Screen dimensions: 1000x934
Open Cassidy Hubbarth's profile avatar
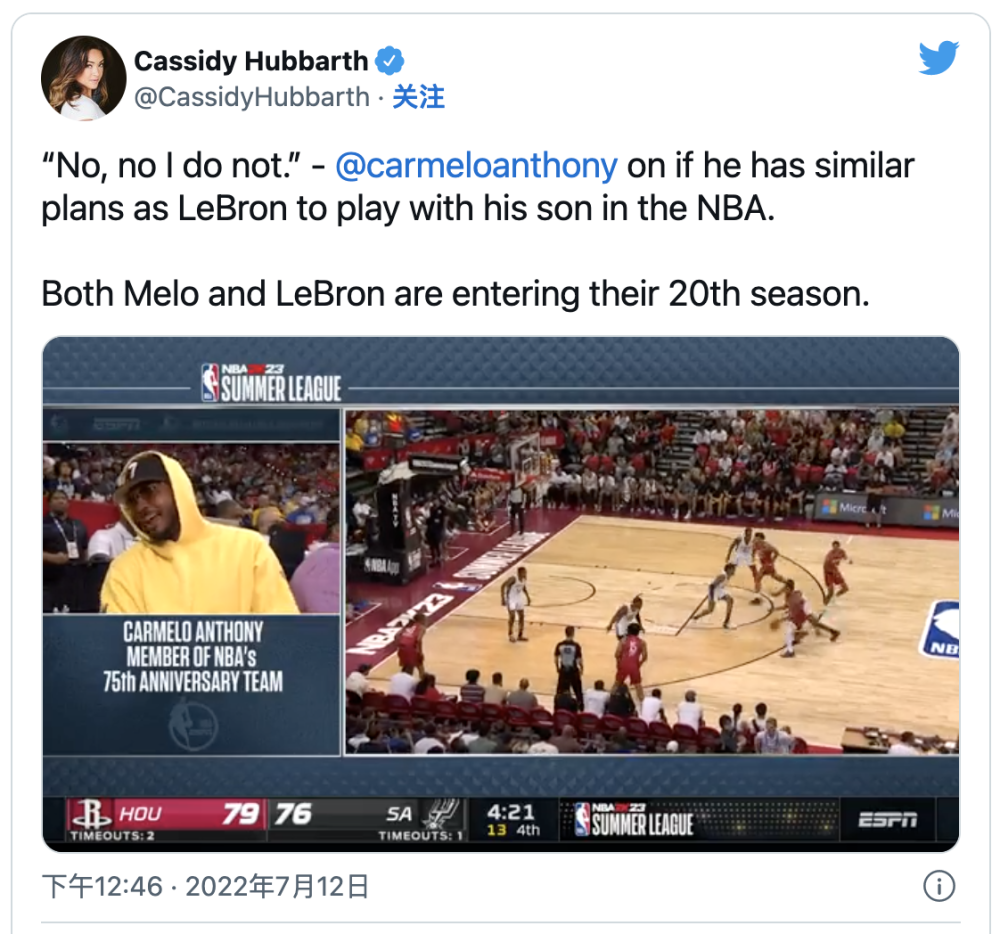click(84, 78)
